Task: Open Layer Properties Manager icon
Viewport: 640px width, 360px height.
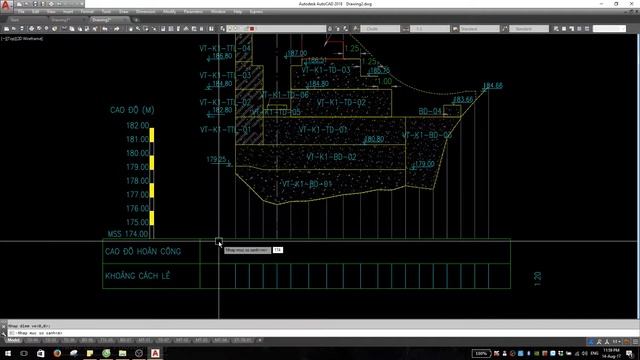Action: click(x=222, y=29)
